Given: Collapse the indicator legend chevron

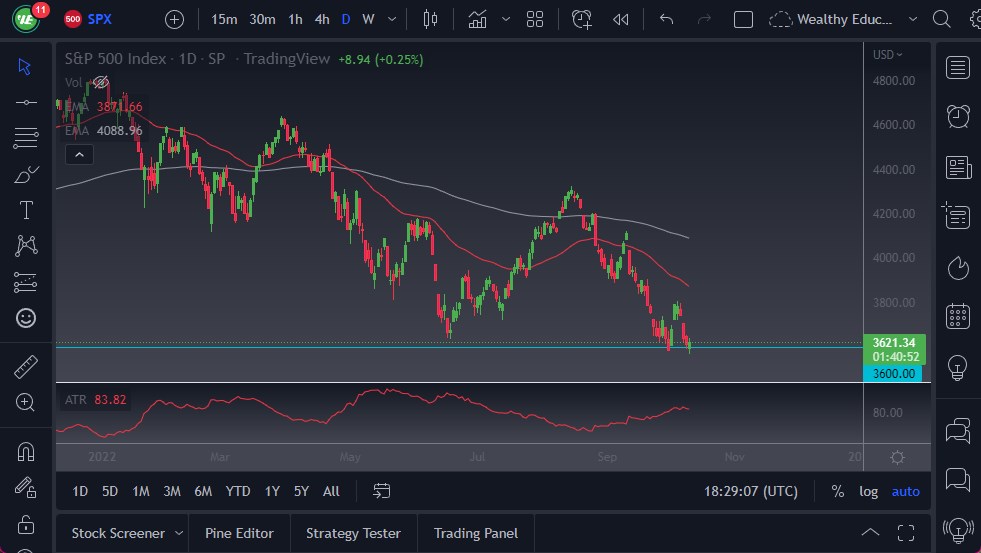Looking at the screenshot, I should coord(78,154).
